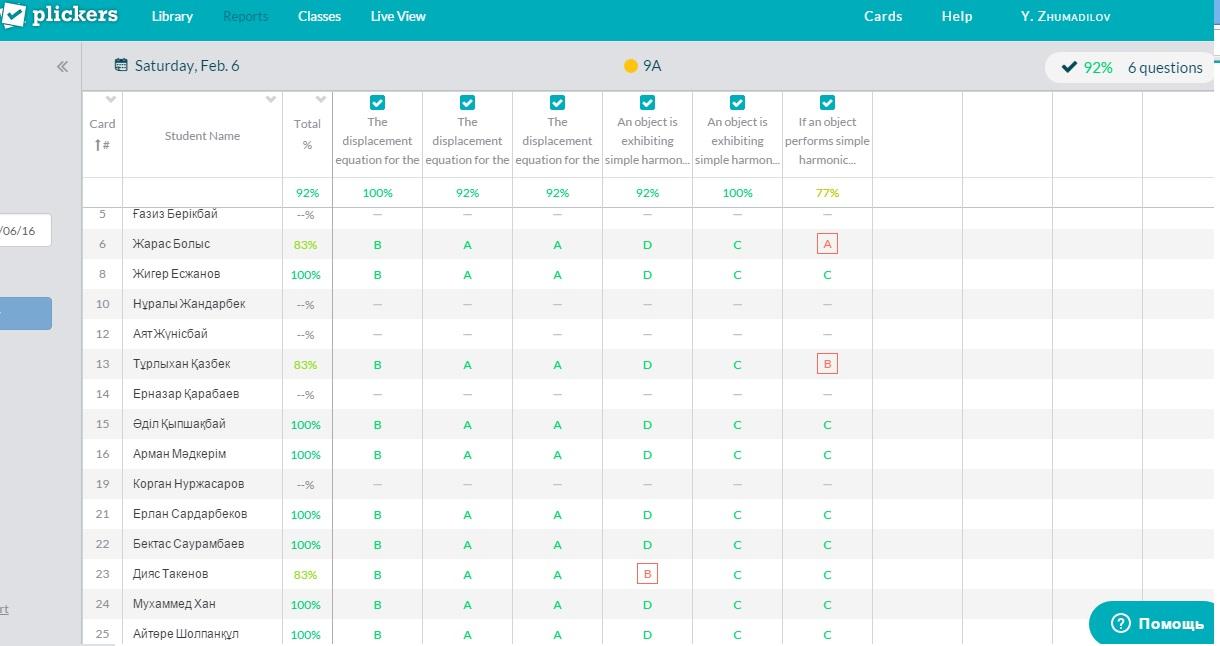Screen dimensions: 1220x646
Task: Click the 6 questions summary
Action: 1165,68
